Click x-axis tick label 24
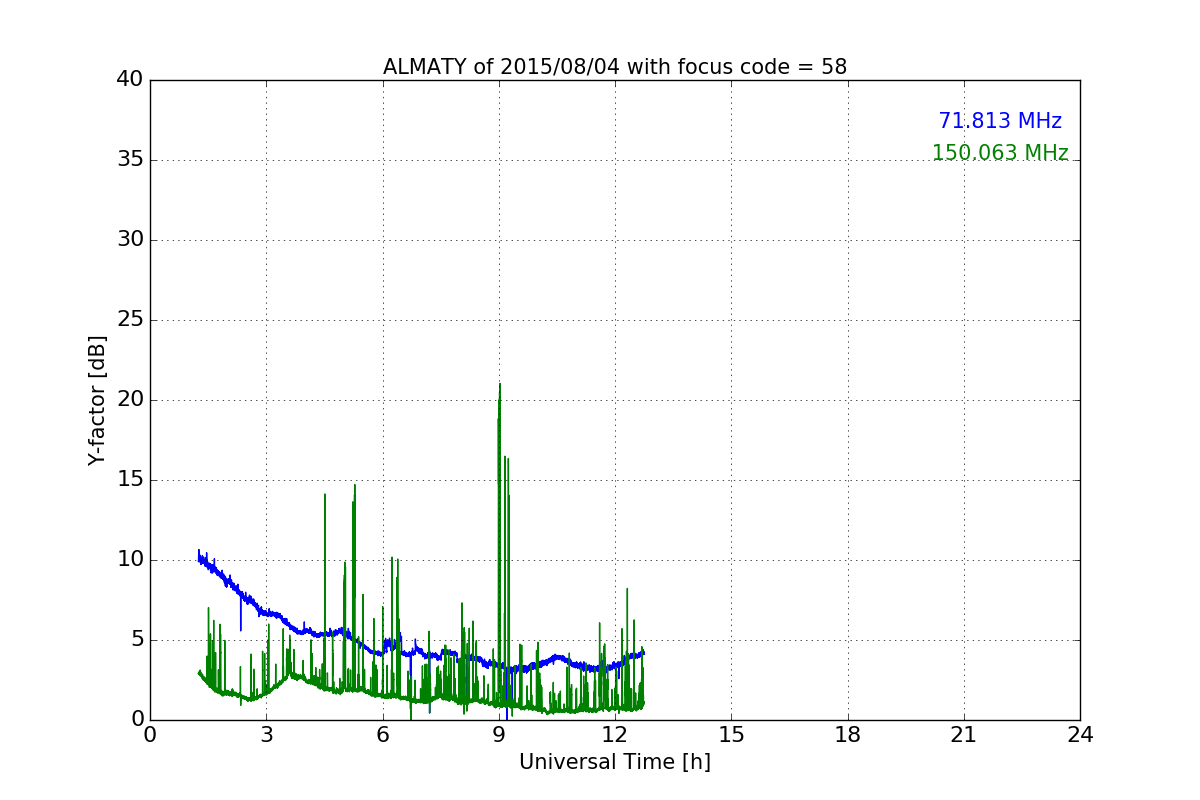This screenshot has height=800, width=1200. (x=1080, y=735)
